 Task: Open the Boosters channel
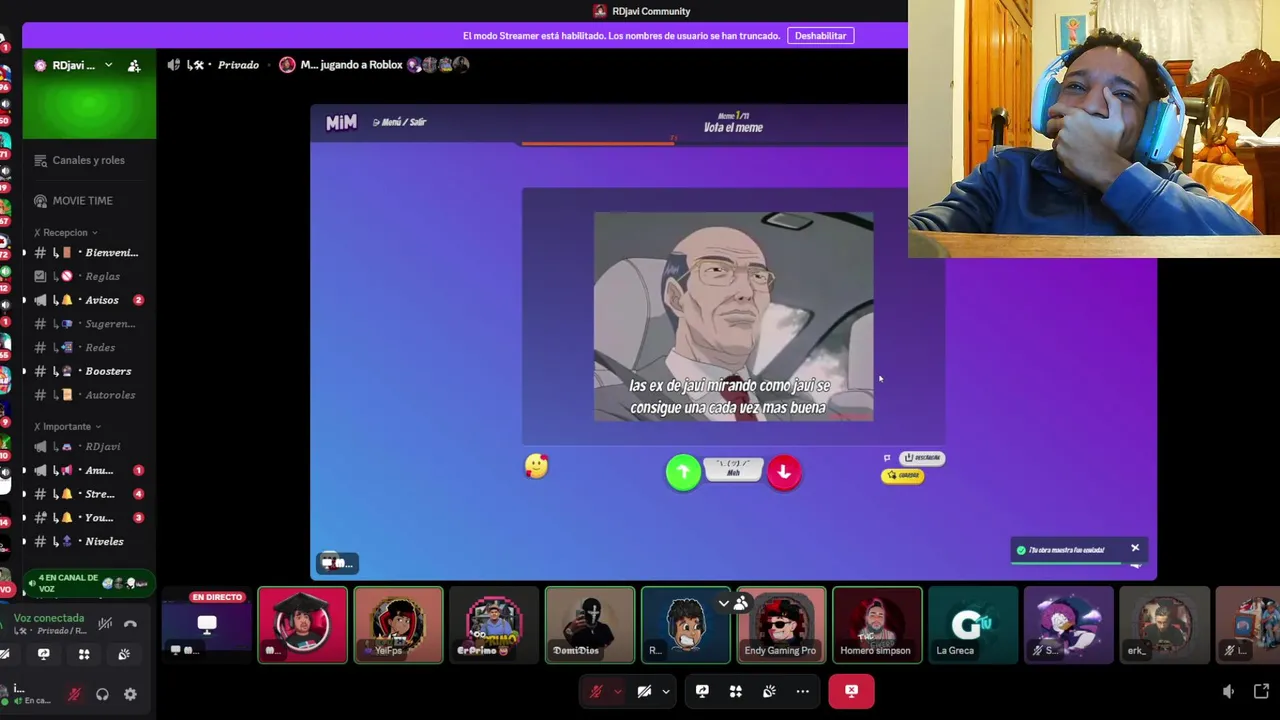pyautogui.click(x=89, y=371)
